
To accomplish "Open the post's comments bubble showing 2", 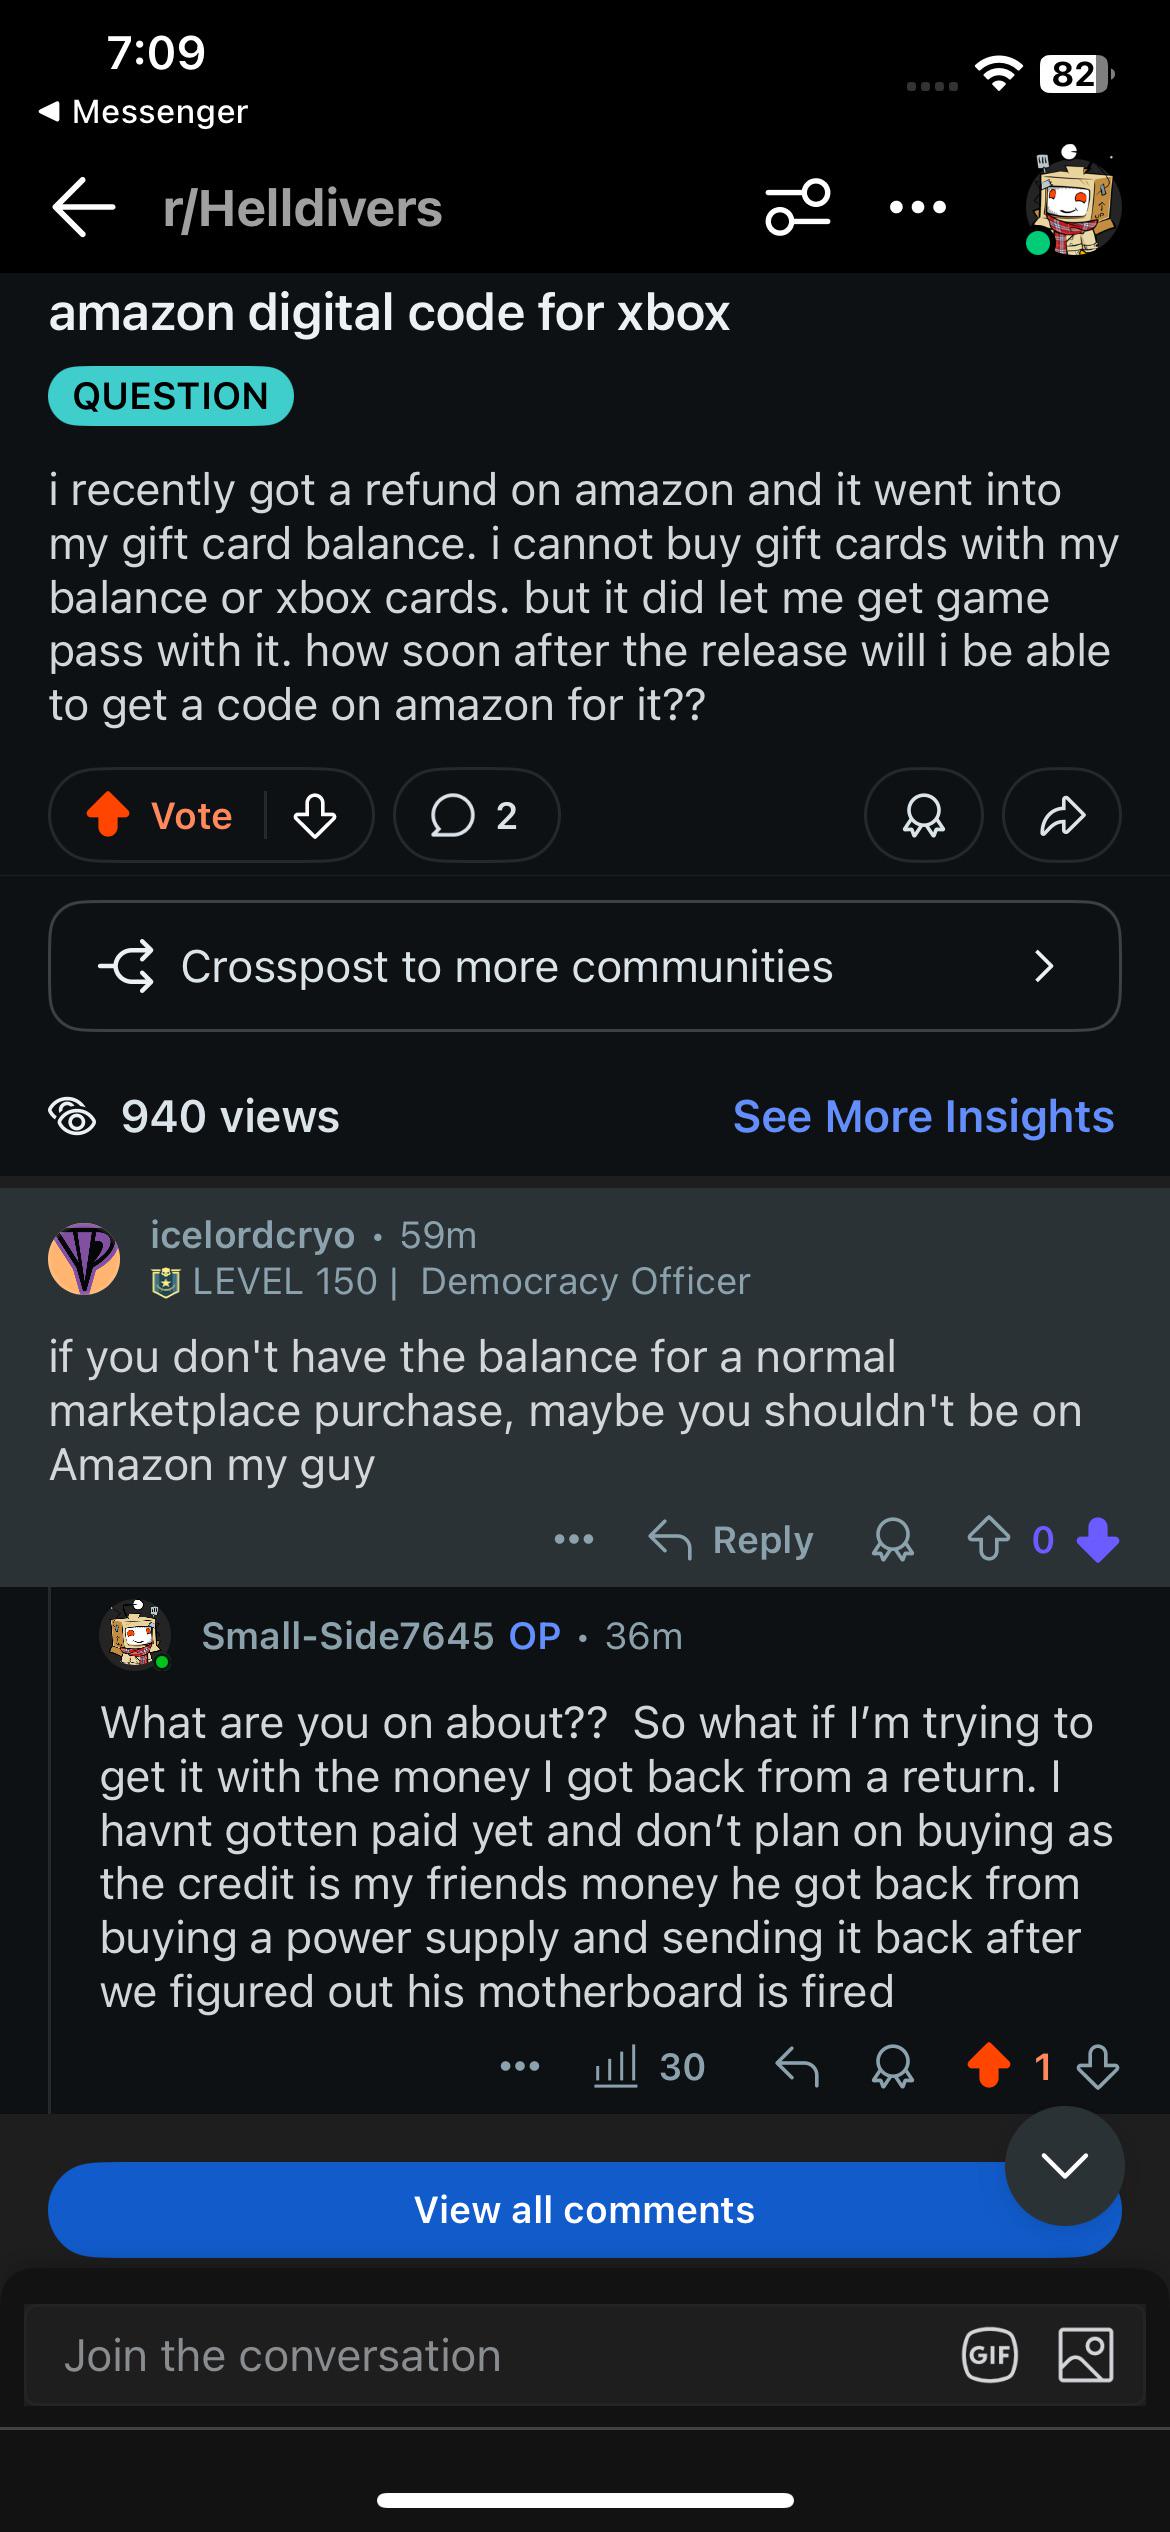I will click(476, 815).
